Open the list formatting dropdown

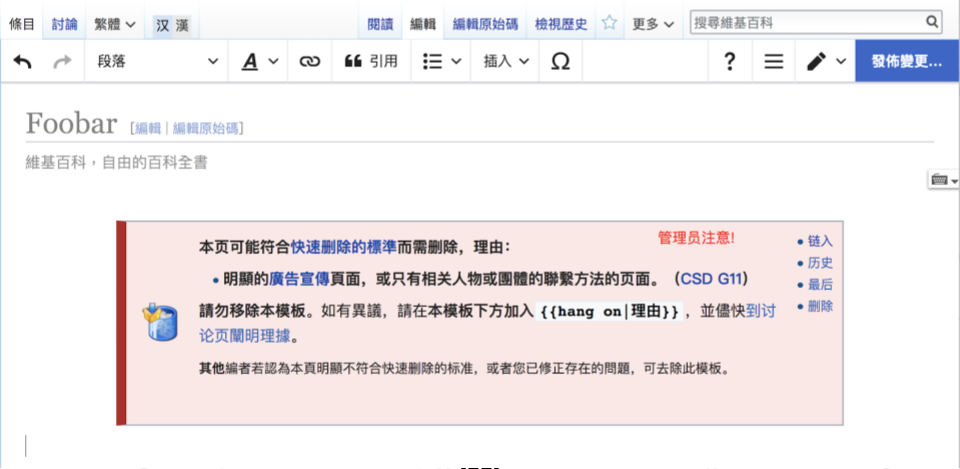(x=441, y=61)
